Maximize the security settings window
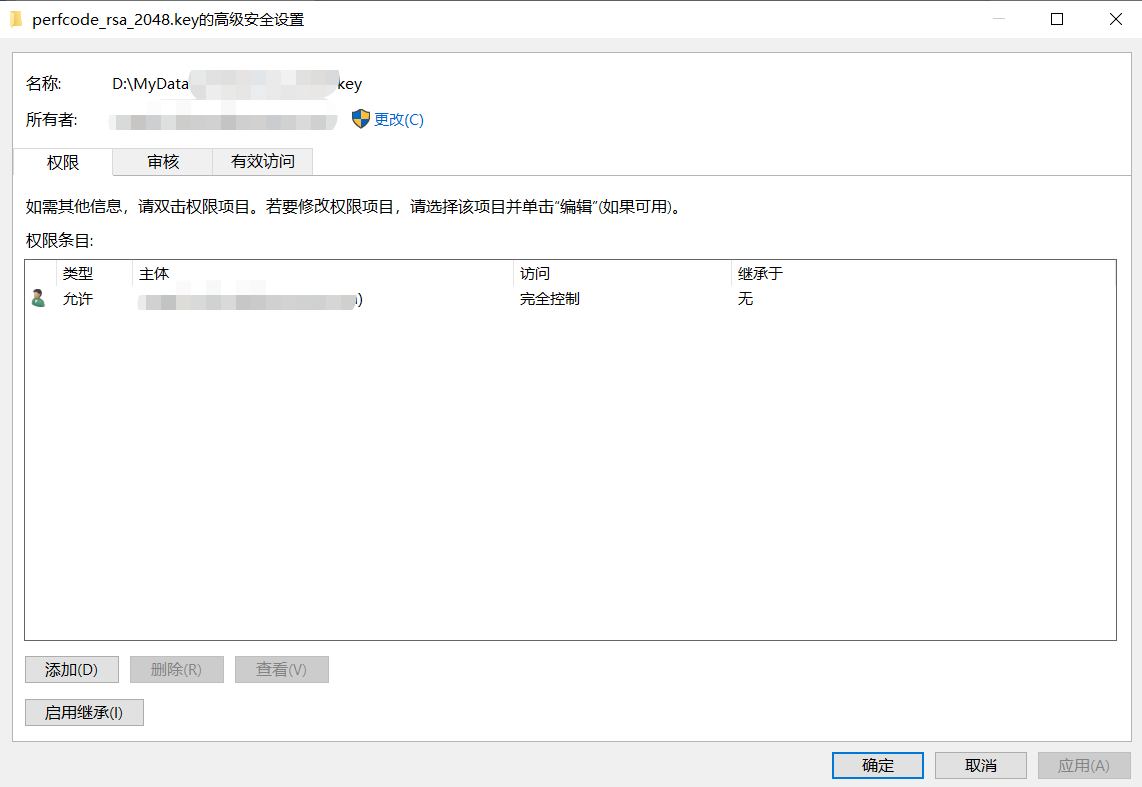This screenshot has height=787, width=1142. tap(1057, 20)
